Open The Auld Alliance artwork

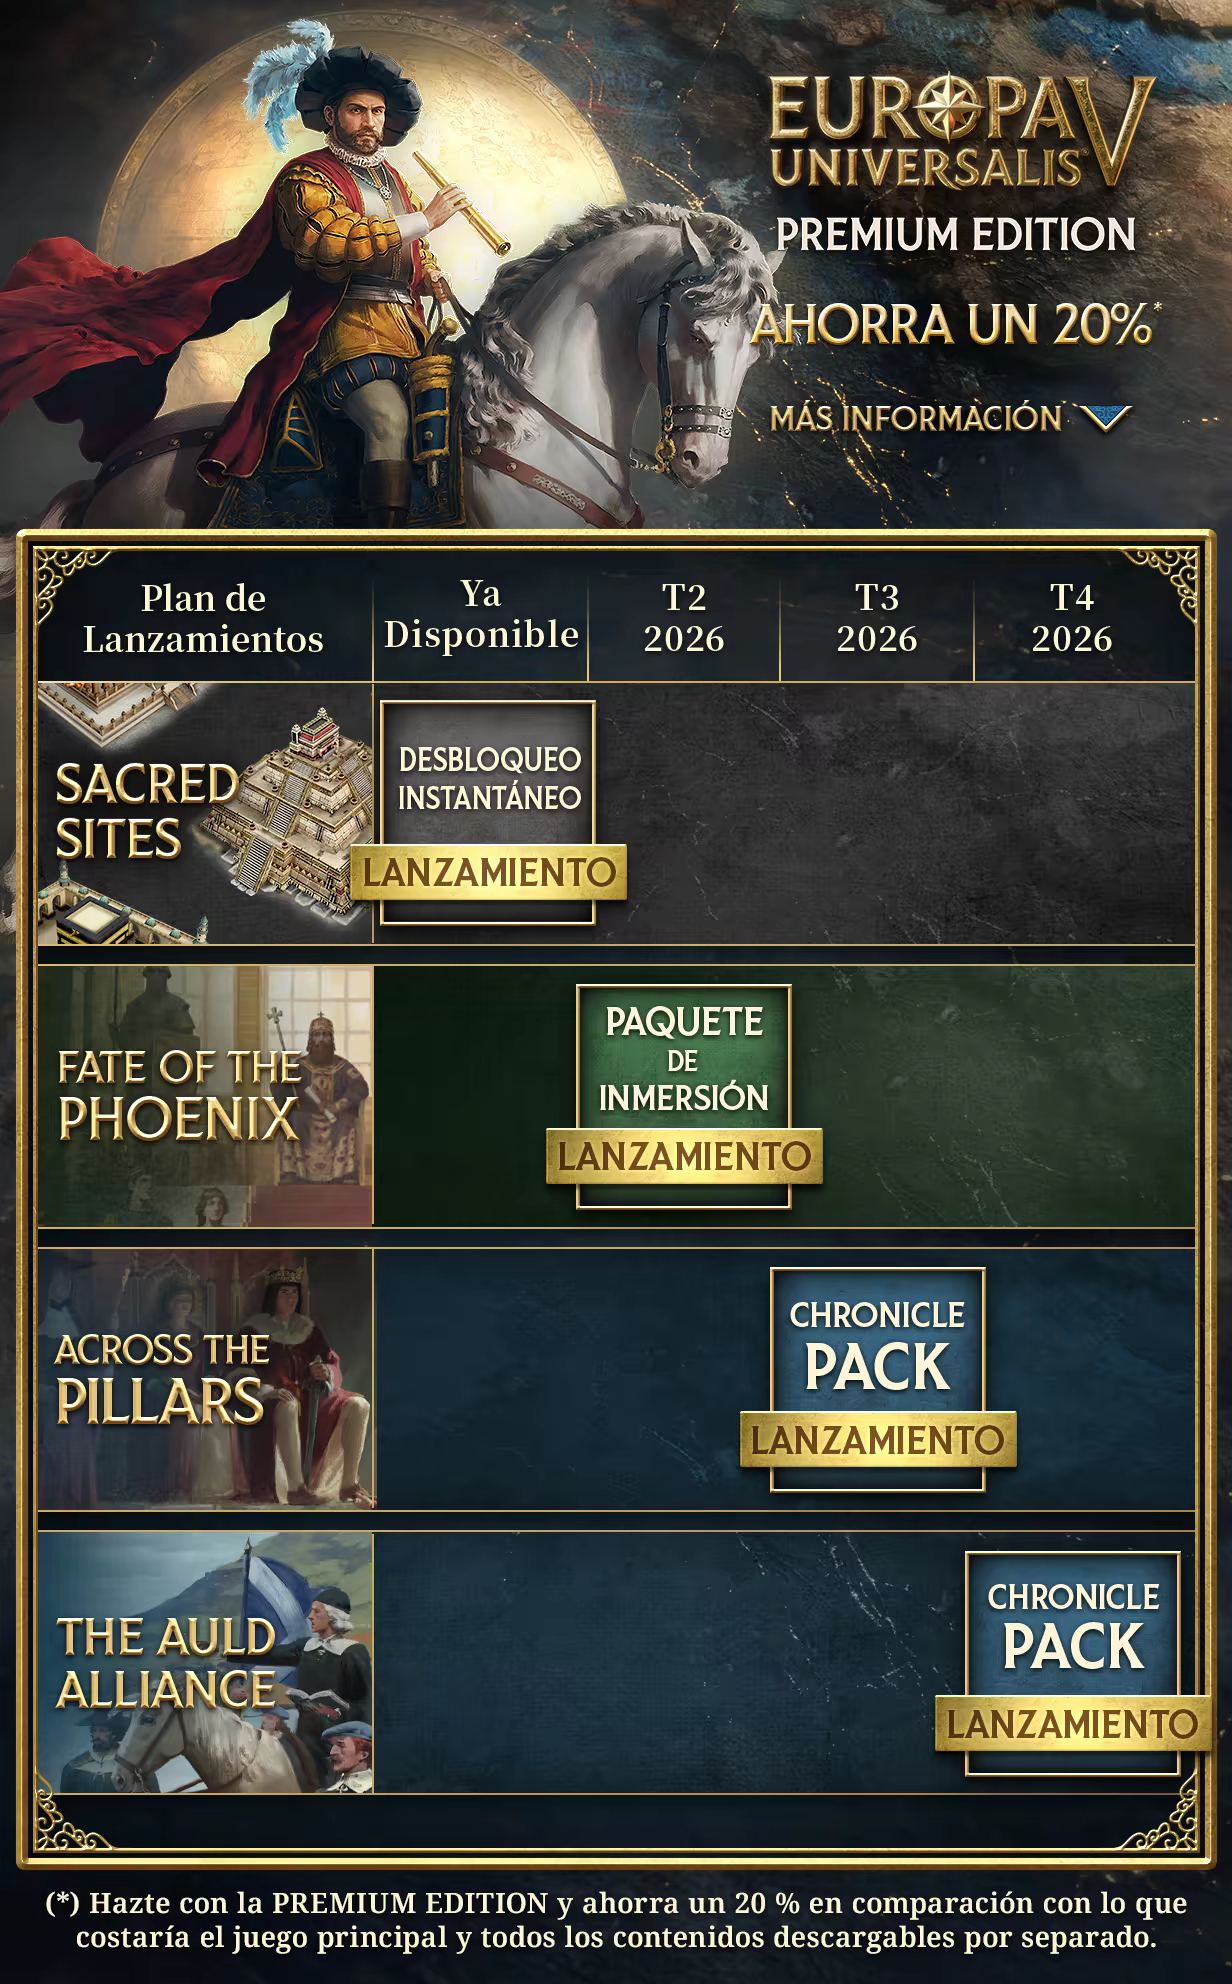205,1663
